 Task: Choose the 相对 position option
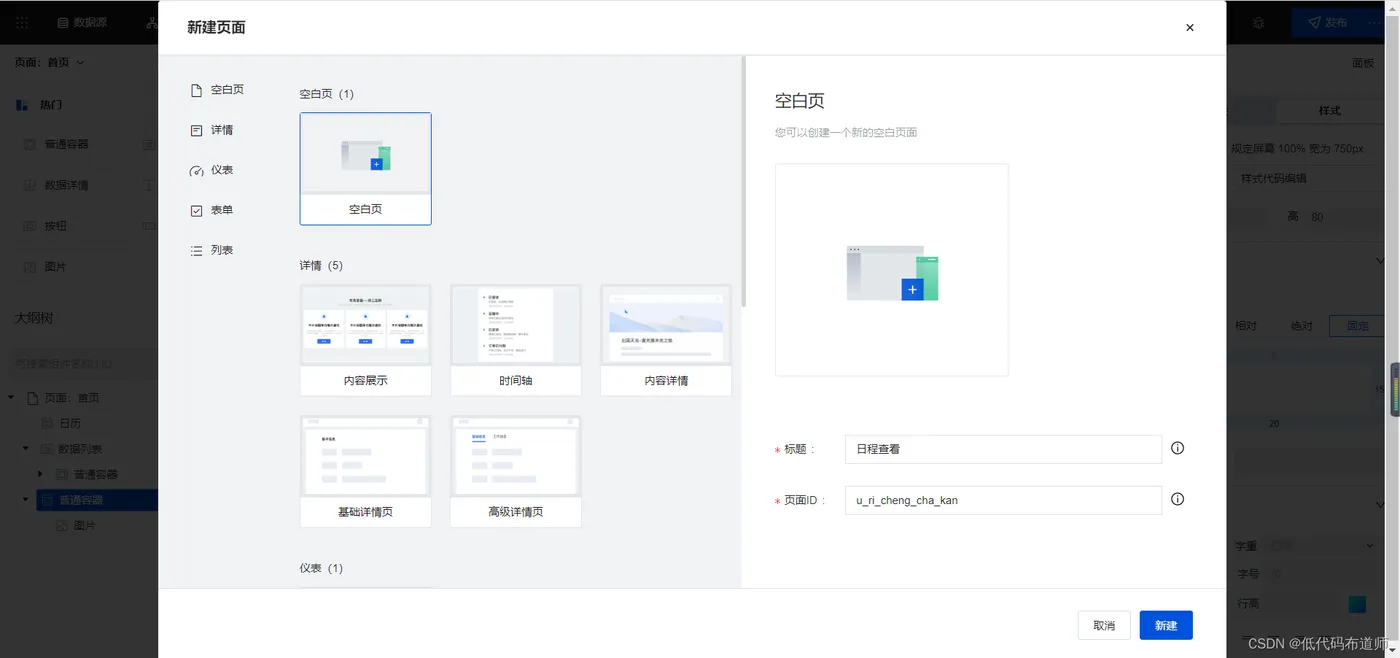coord(1245,326)
